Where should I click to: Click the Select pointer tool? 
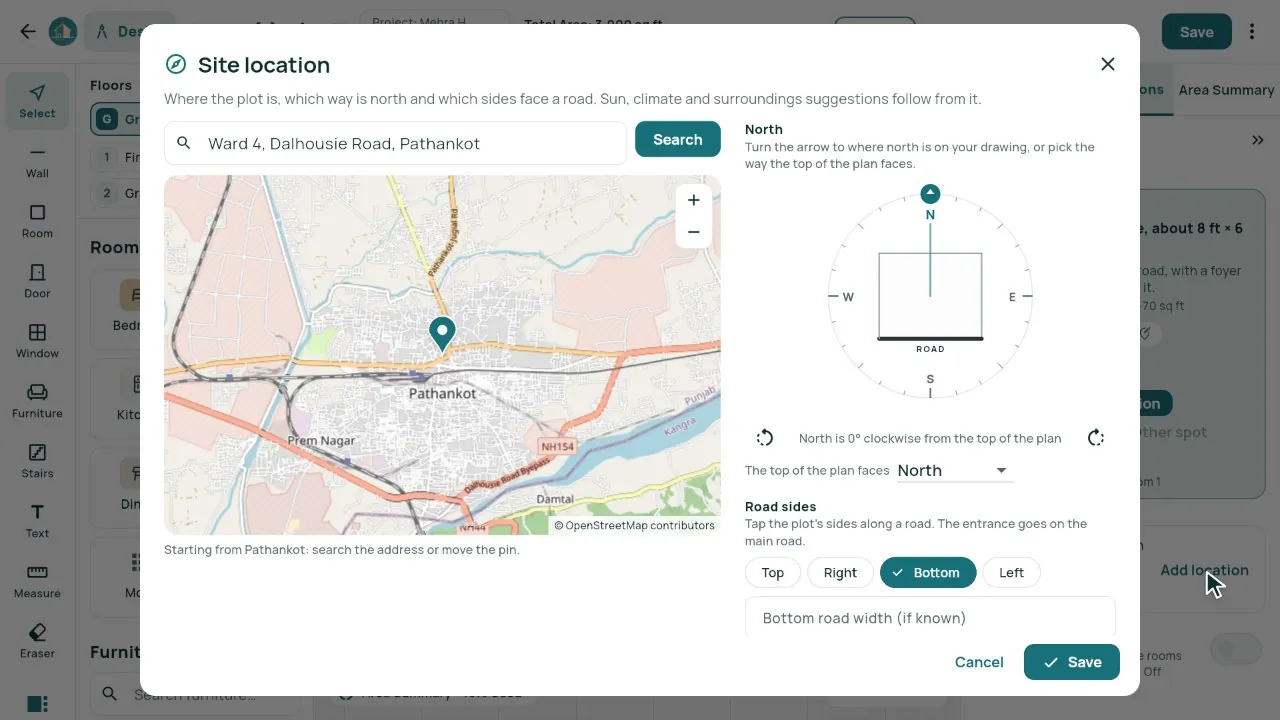pos(37,101)
